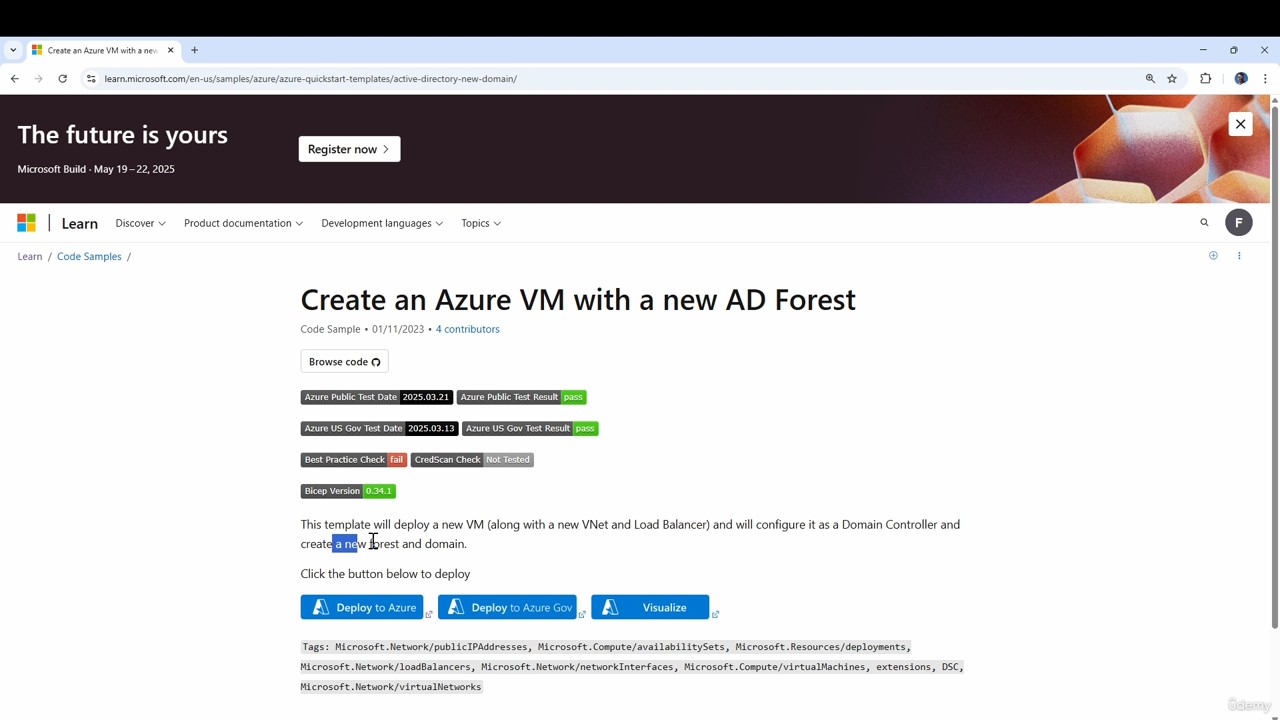Open Learn home link in header
Image resolution: width=1280 pixels, height=720 pixels.
[x=79, y=223]
